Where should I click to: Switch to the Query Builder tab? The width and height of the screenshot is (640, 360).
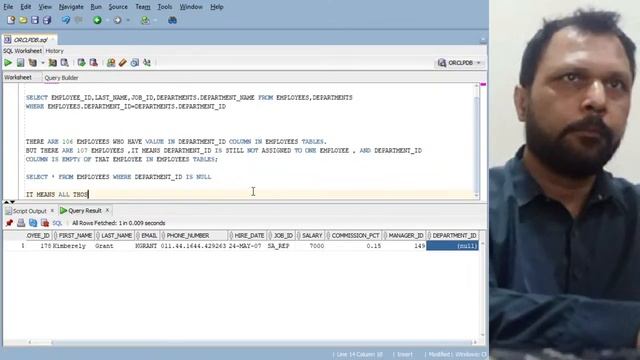(61, 78)
